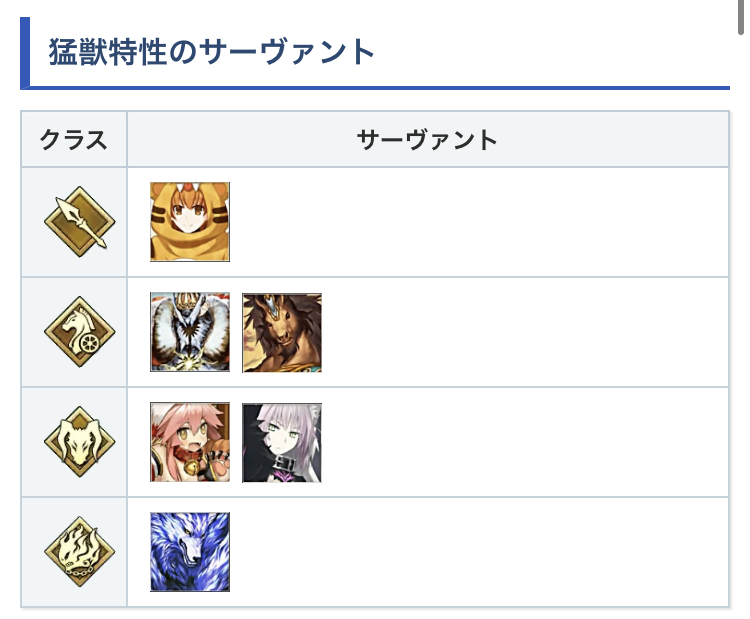Click the Lancer class spear icon
This screenshot has width=750, height=619.
point(74,222)
